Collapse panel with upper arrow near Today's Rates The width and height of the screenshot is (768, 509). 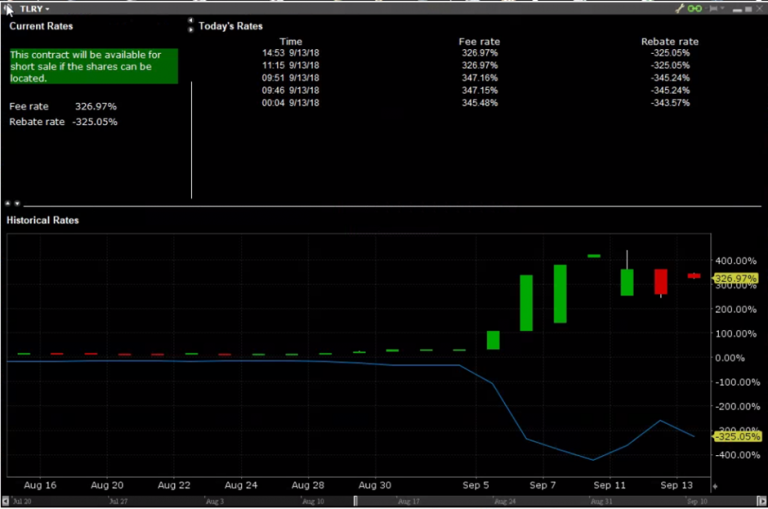coord(191,20)
